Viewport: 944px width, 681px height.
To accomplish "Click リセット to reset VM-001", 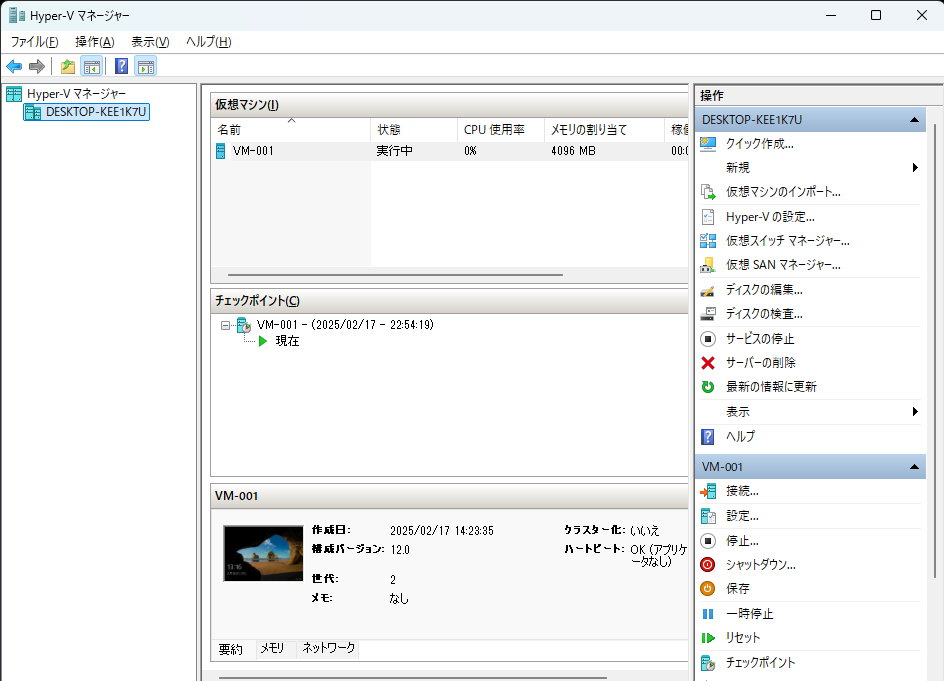I will [x=742, y=638].
